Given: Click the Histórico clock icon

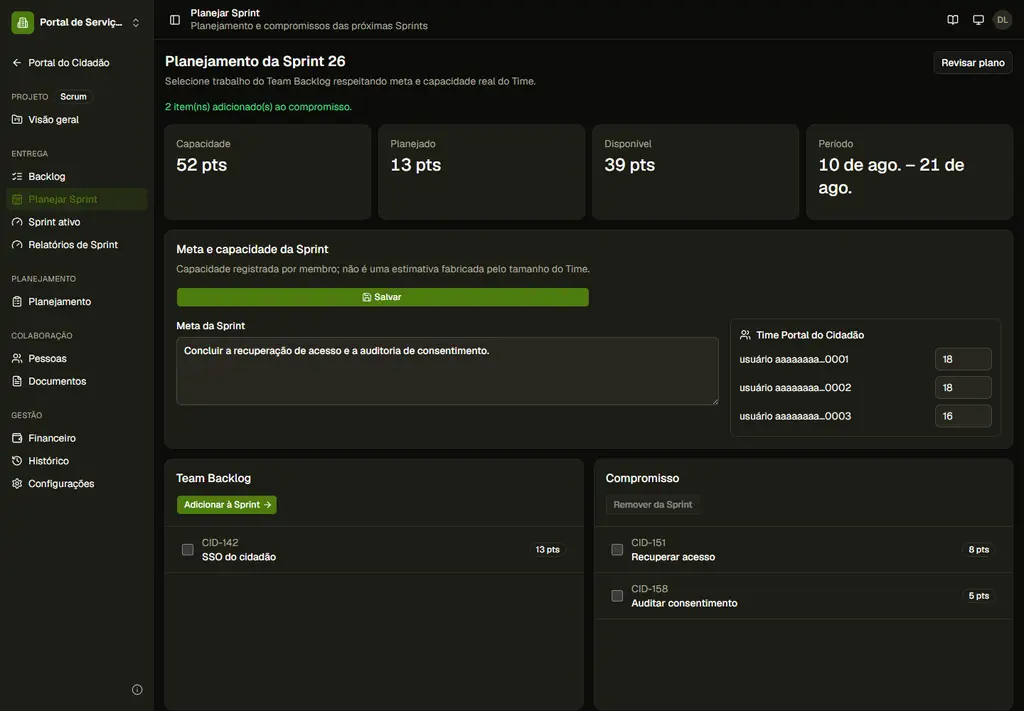Looking at the screenshot, I should point(17,461).
